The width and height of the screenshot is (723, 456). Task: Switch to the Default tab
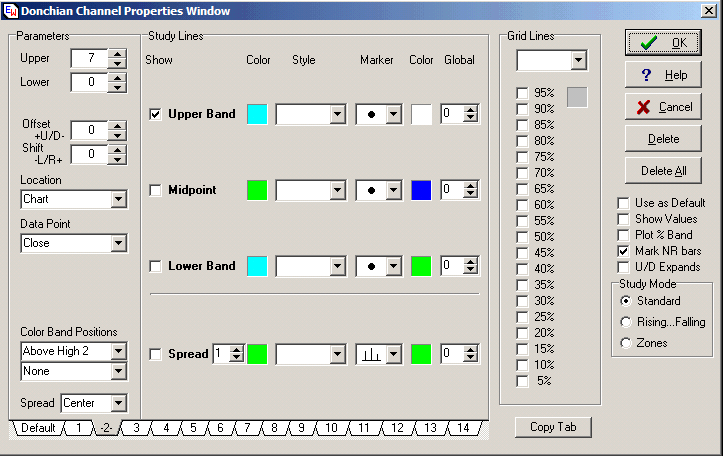pos(37,428)
